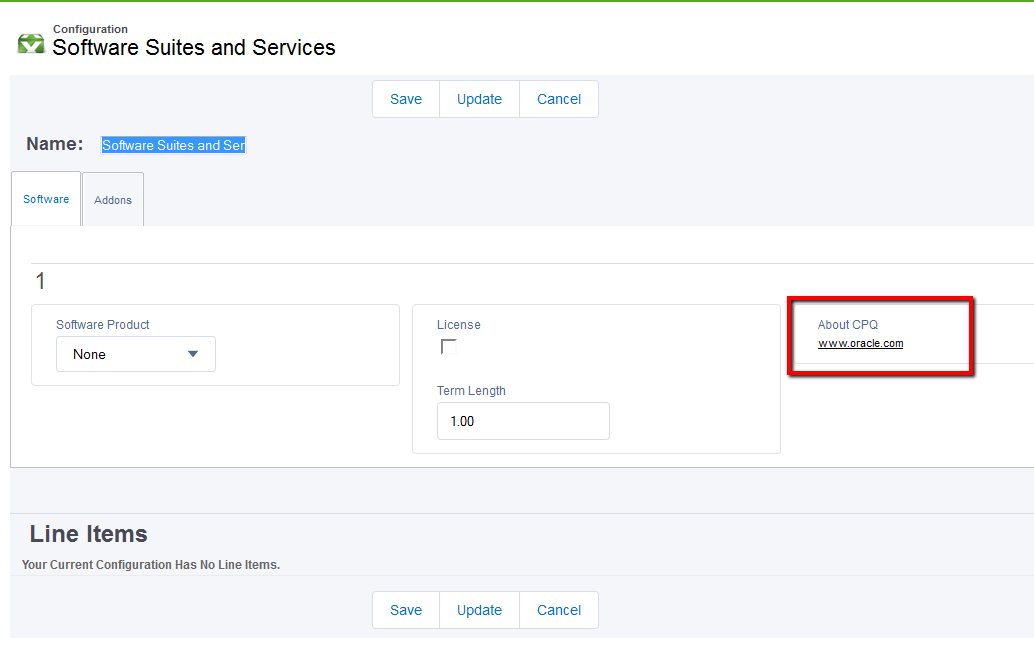Select the Software tab
Image resolution: width=1034 pixels, height=655 pixels.
point(46,199)
